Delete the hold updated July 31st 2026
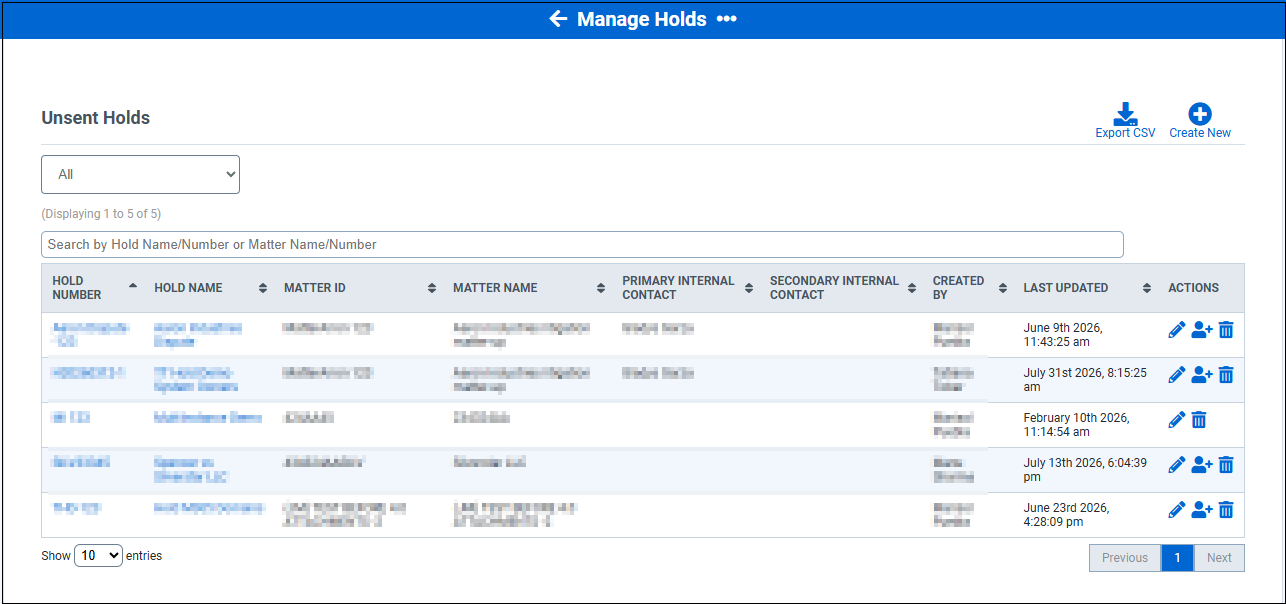 (1226, 375)
